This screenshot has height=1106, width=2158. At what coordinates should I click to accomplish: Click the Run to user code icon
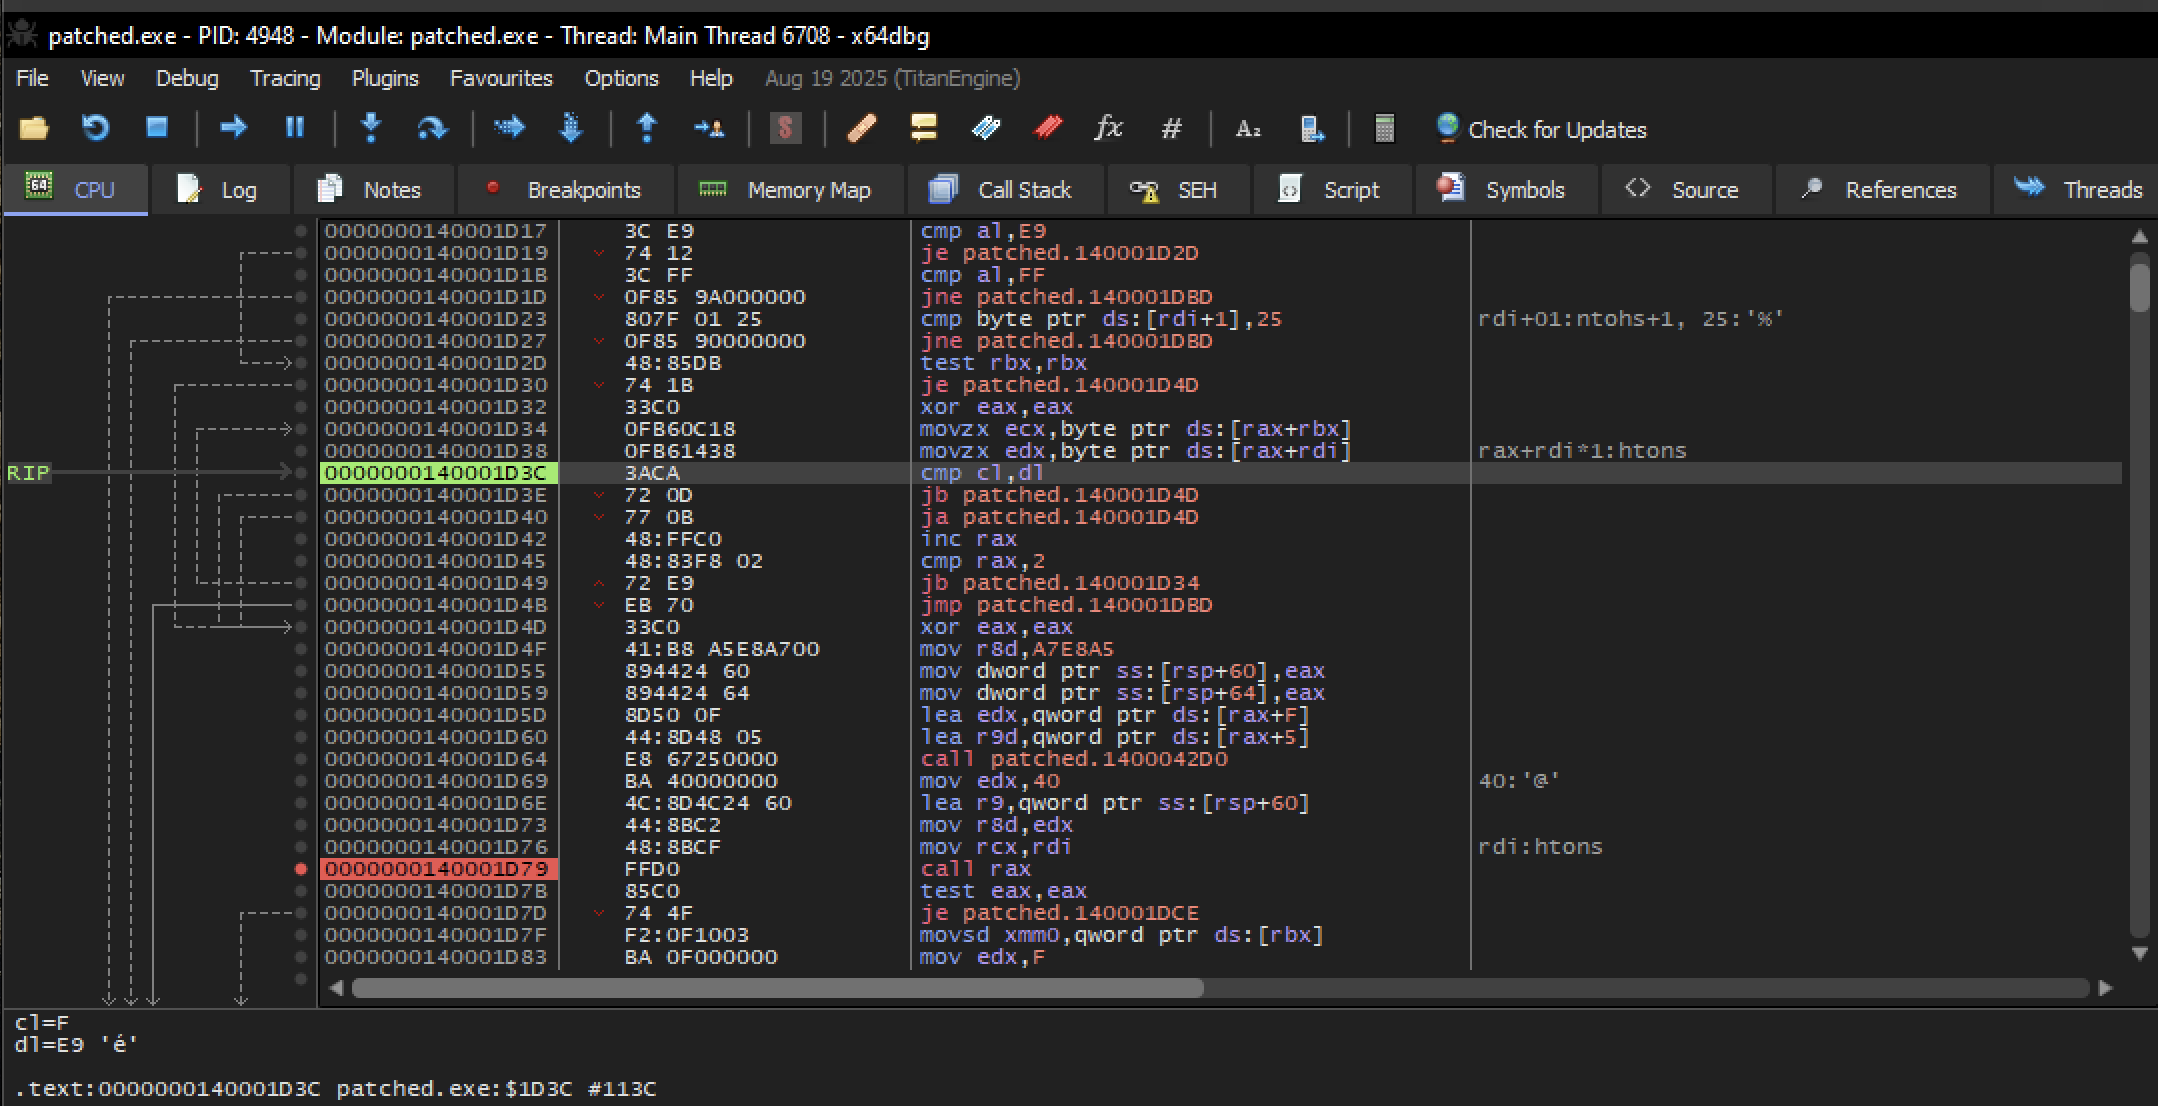709,128
